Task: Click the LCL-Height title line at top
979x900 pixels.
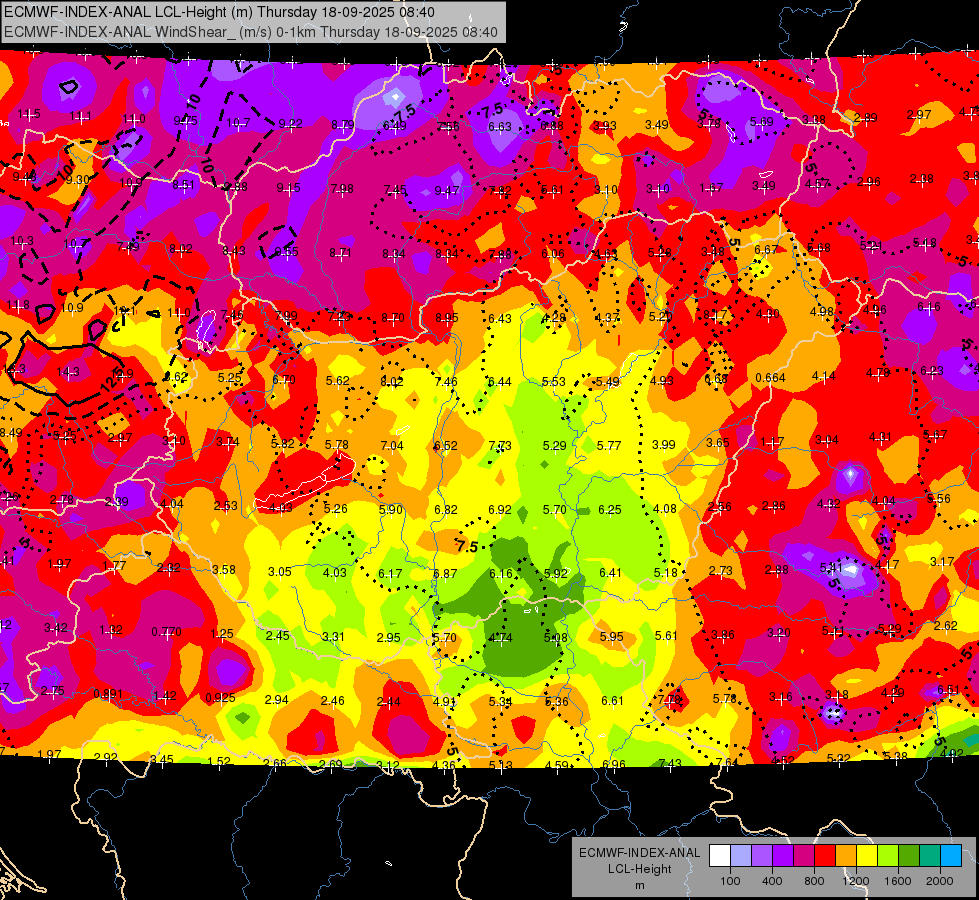Action: (219, 12)
